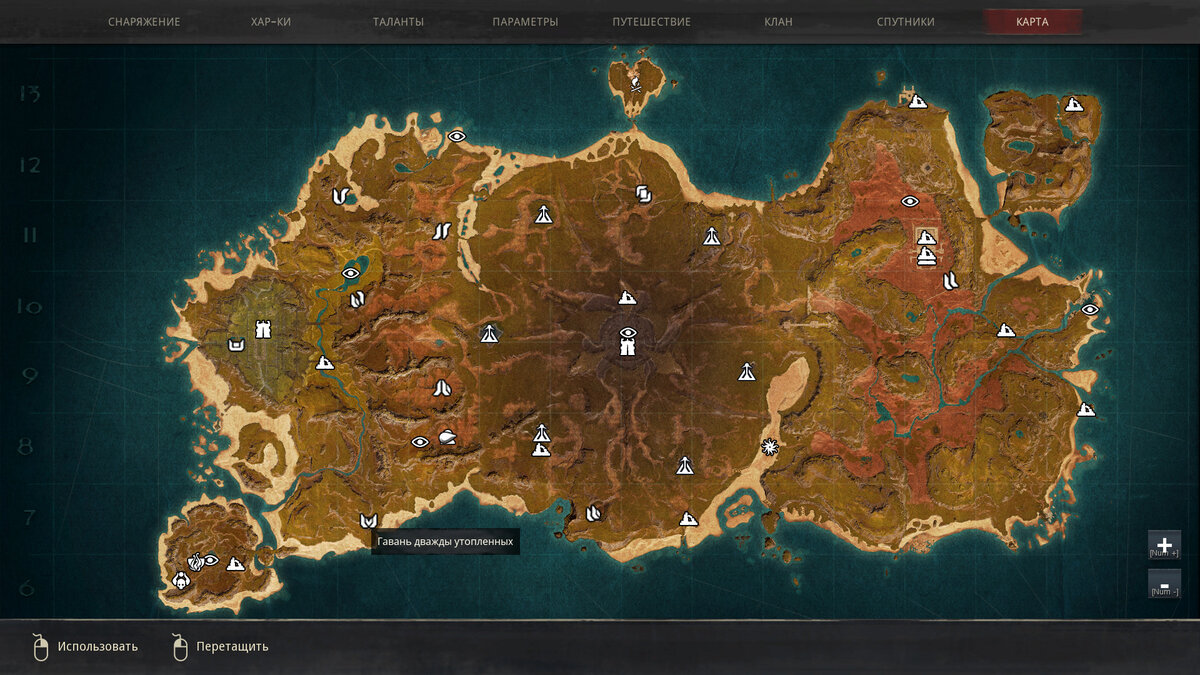This screenshot has width=1200, height=675.
Task: Select the boat marker at the eastern river fork
Action: click(x=1006, y=329)
